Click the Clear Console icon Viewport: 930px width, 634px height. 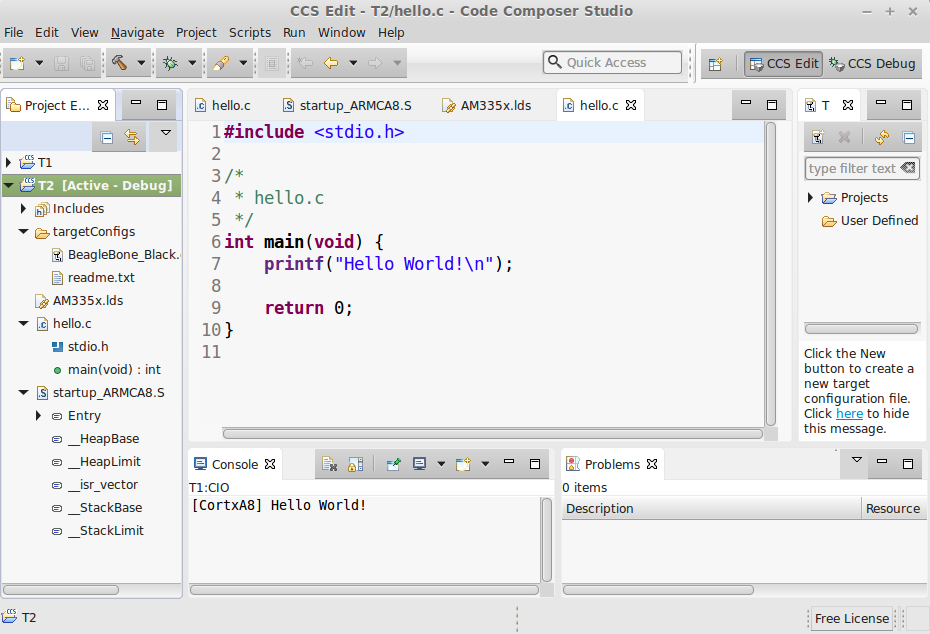click(x=329, y=464)
